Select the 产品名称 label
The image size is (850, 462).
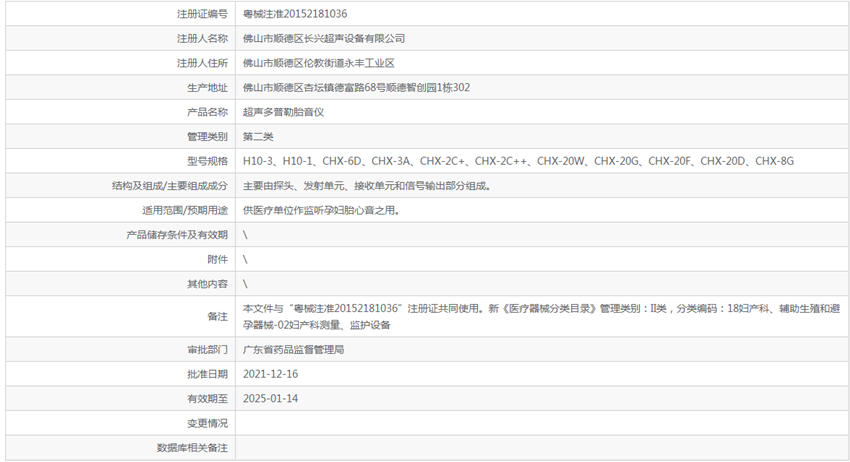point(207,112)
